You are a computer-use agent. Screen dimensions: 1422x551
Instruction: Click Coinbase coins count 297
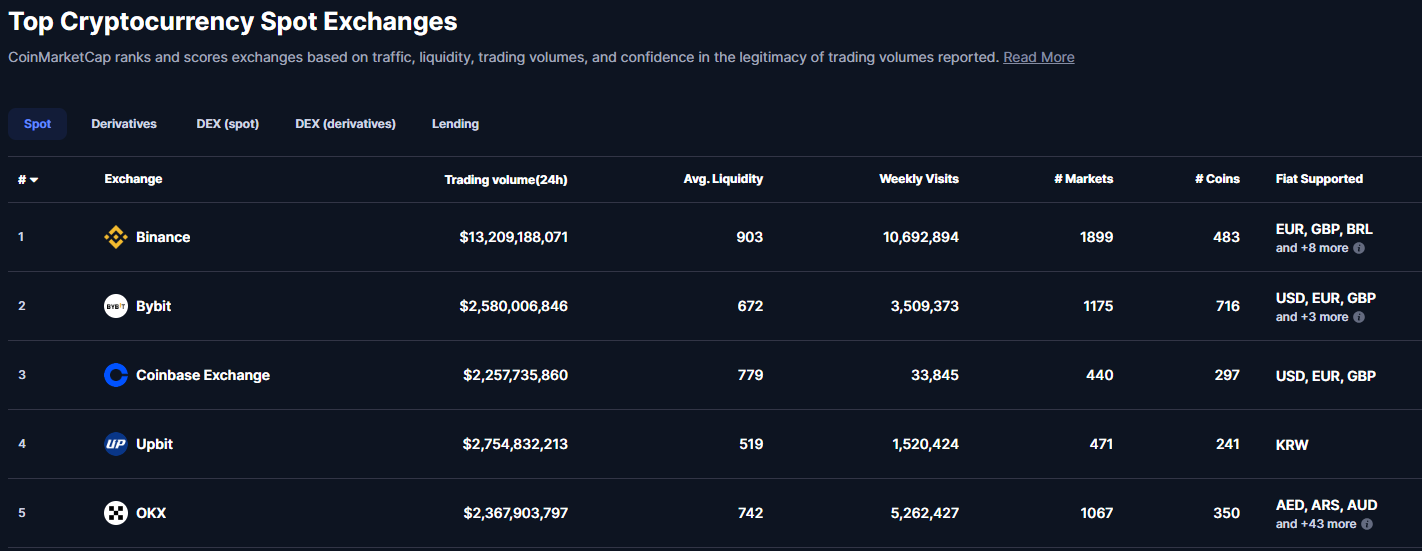coord(1227,375)
